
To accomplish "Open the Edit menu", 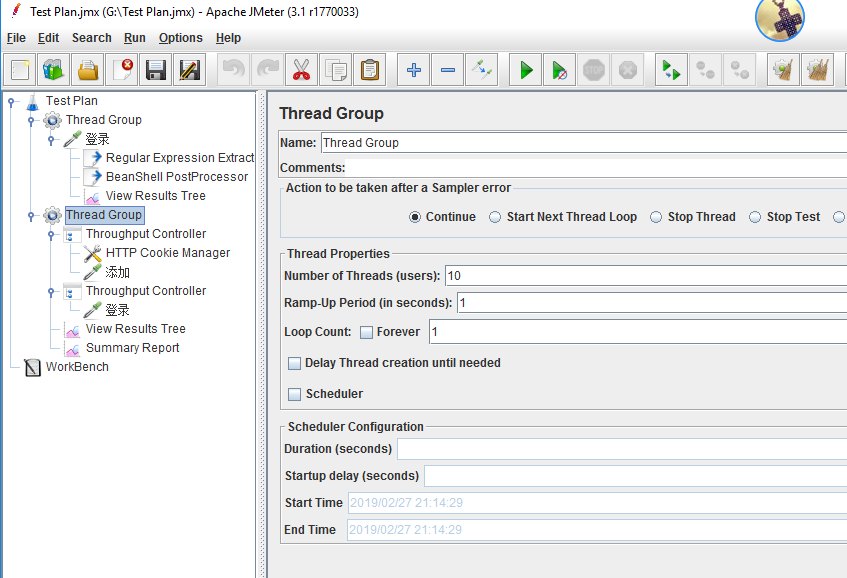I will pyautogui.click(x=49, y=38).
